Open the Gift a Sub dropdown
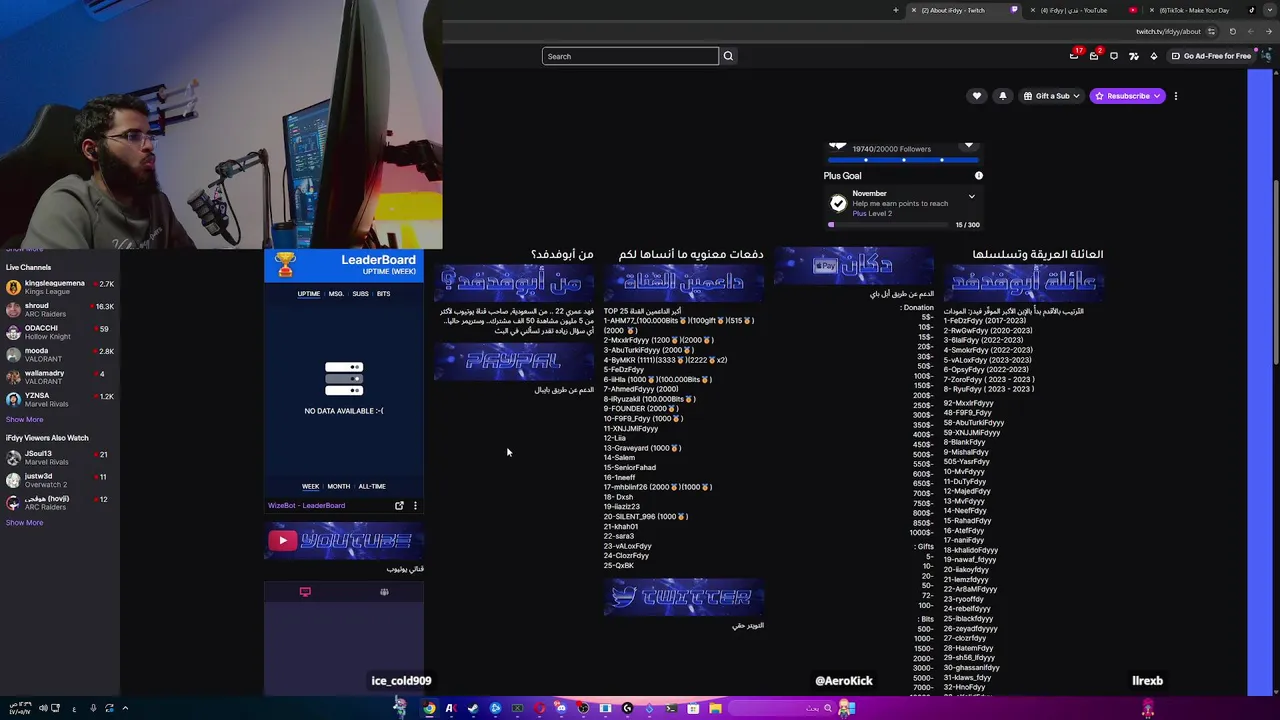1280x720 pixels. 1051,96
